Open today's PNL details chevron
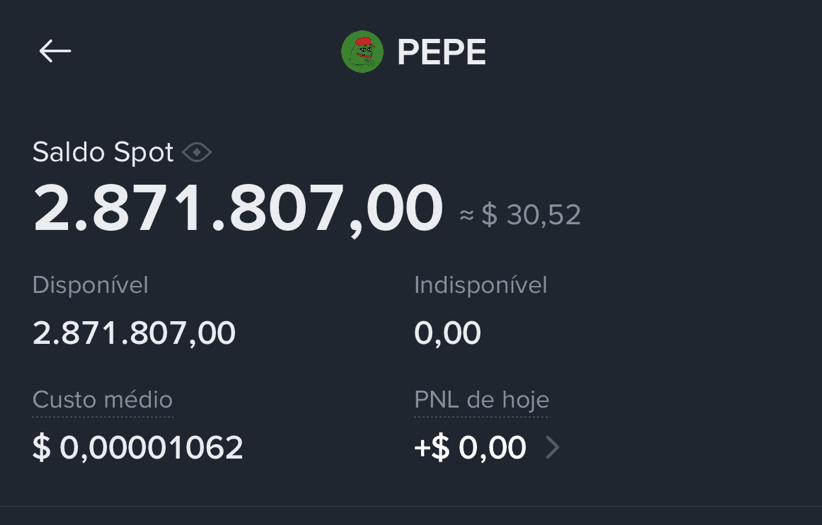 pyautogui.click(x=553, y=447)
